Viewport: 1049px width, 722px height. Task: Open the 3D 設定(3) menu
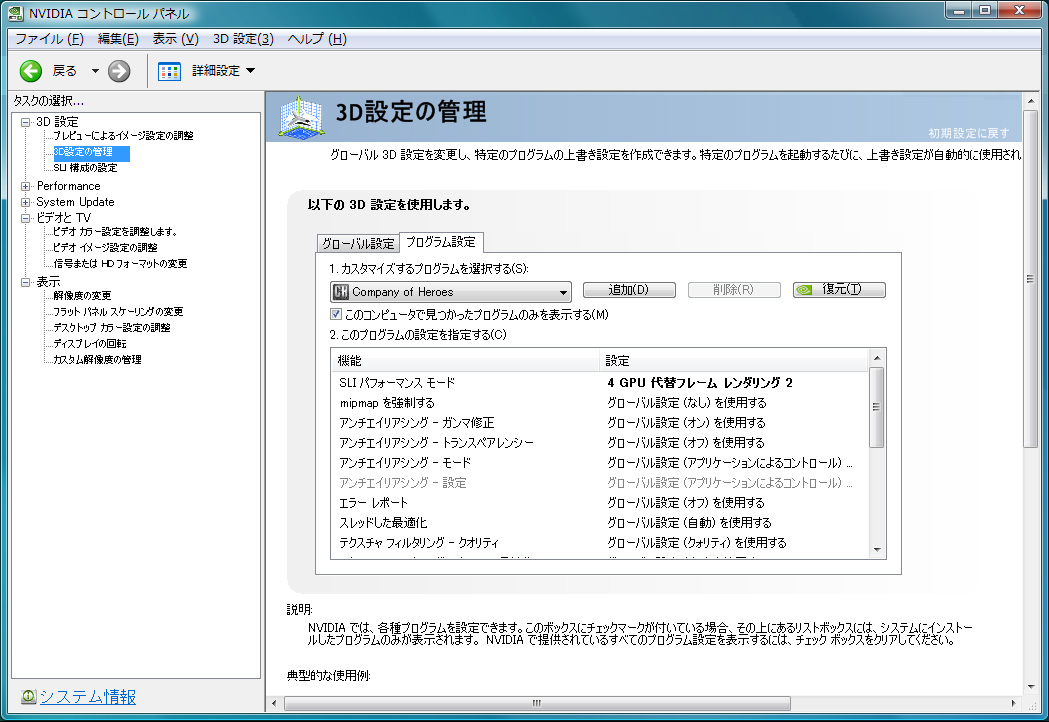tap(243, 39)
